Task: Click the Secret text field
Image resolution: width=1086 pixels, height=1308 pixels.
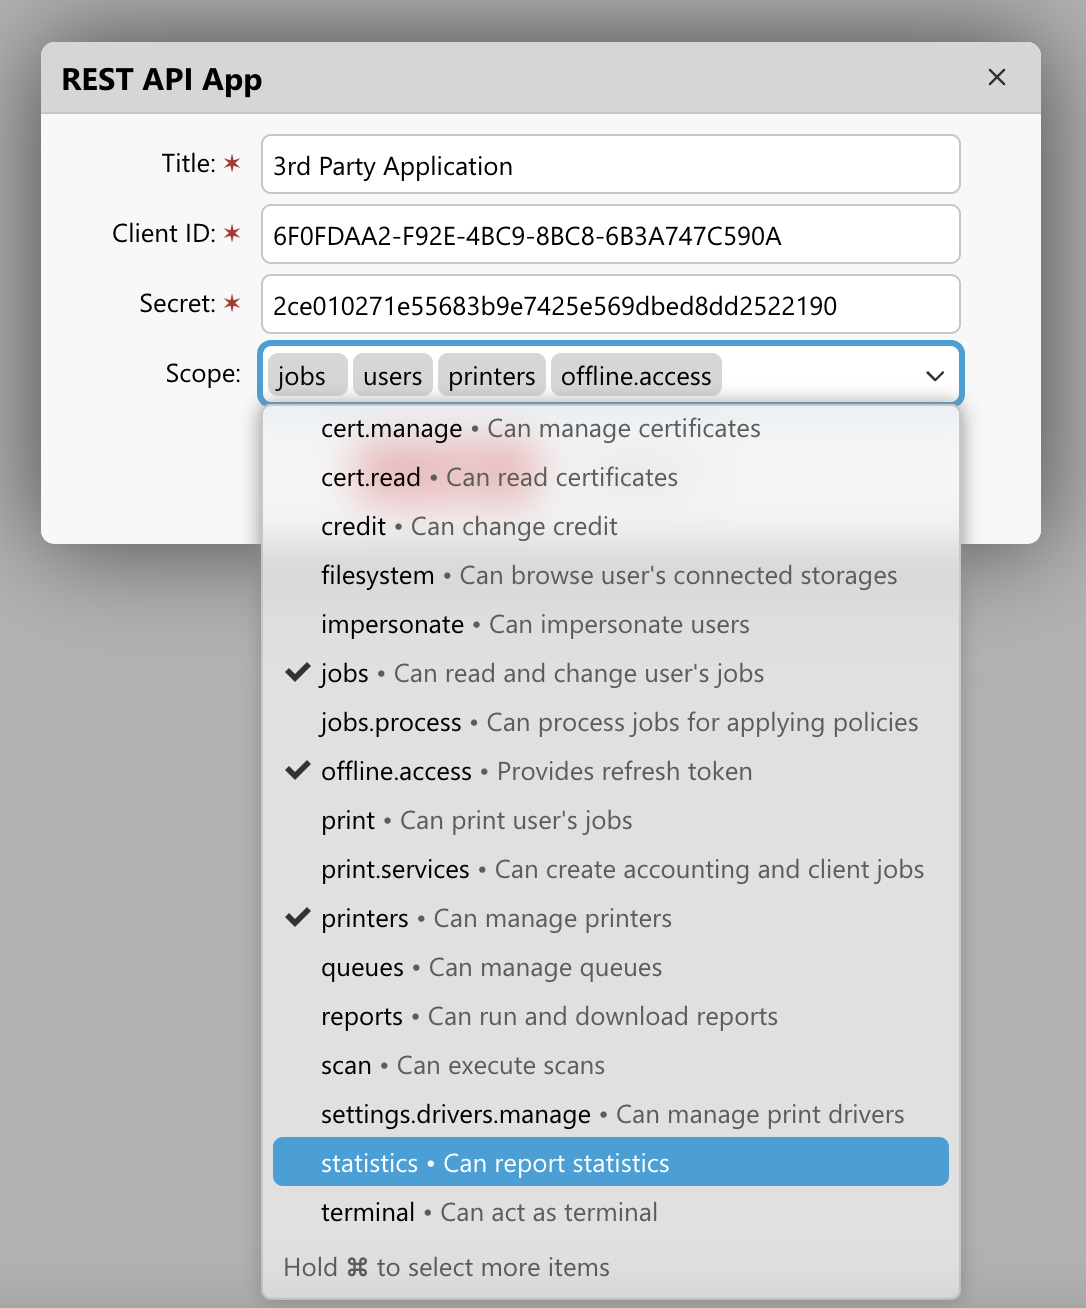Action: pos(610,305)
